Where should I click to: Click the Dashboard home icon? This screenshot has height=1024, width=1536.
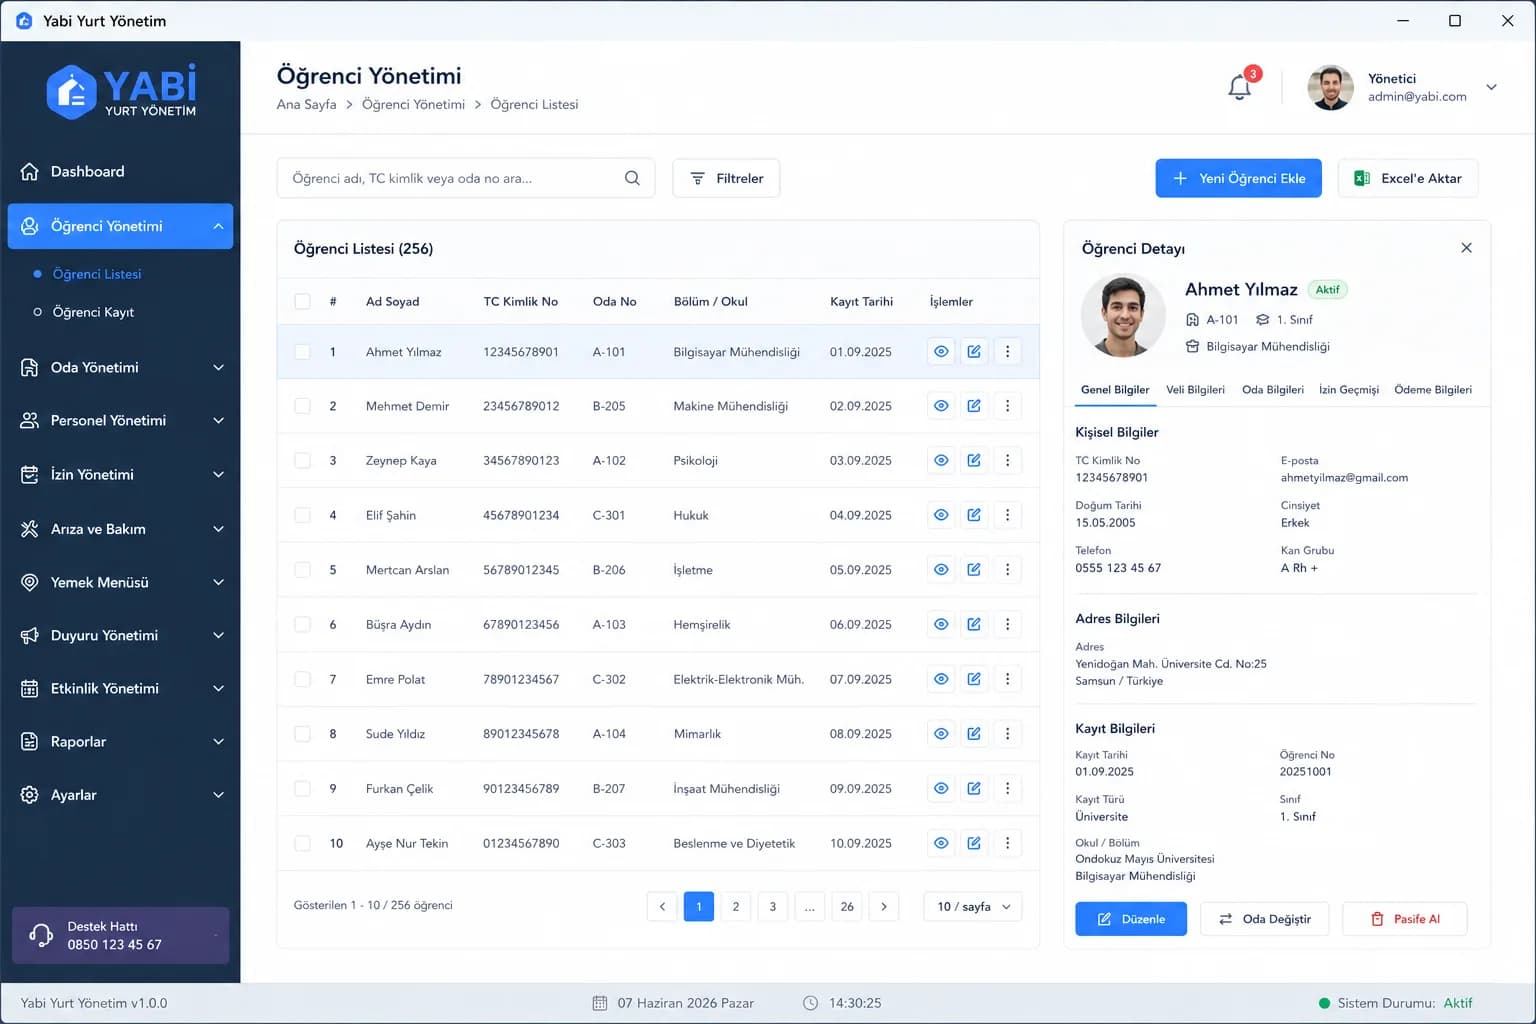click(x=30, y=171)
